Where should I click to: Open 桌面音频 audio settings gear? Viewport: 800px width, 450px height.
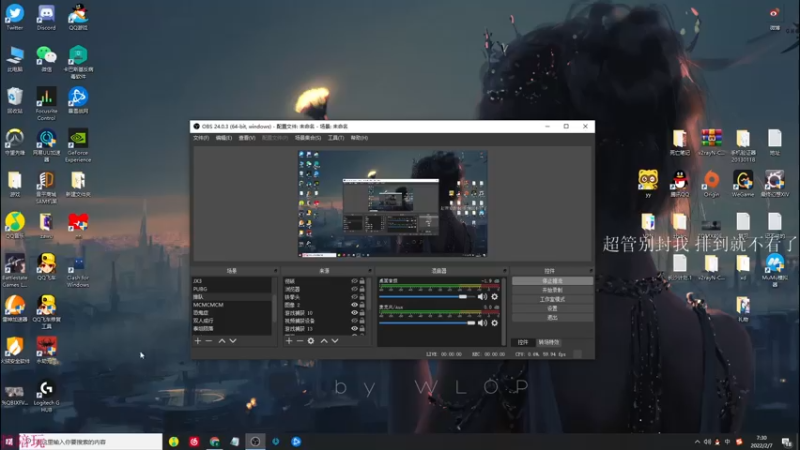[x=494, y=296]
